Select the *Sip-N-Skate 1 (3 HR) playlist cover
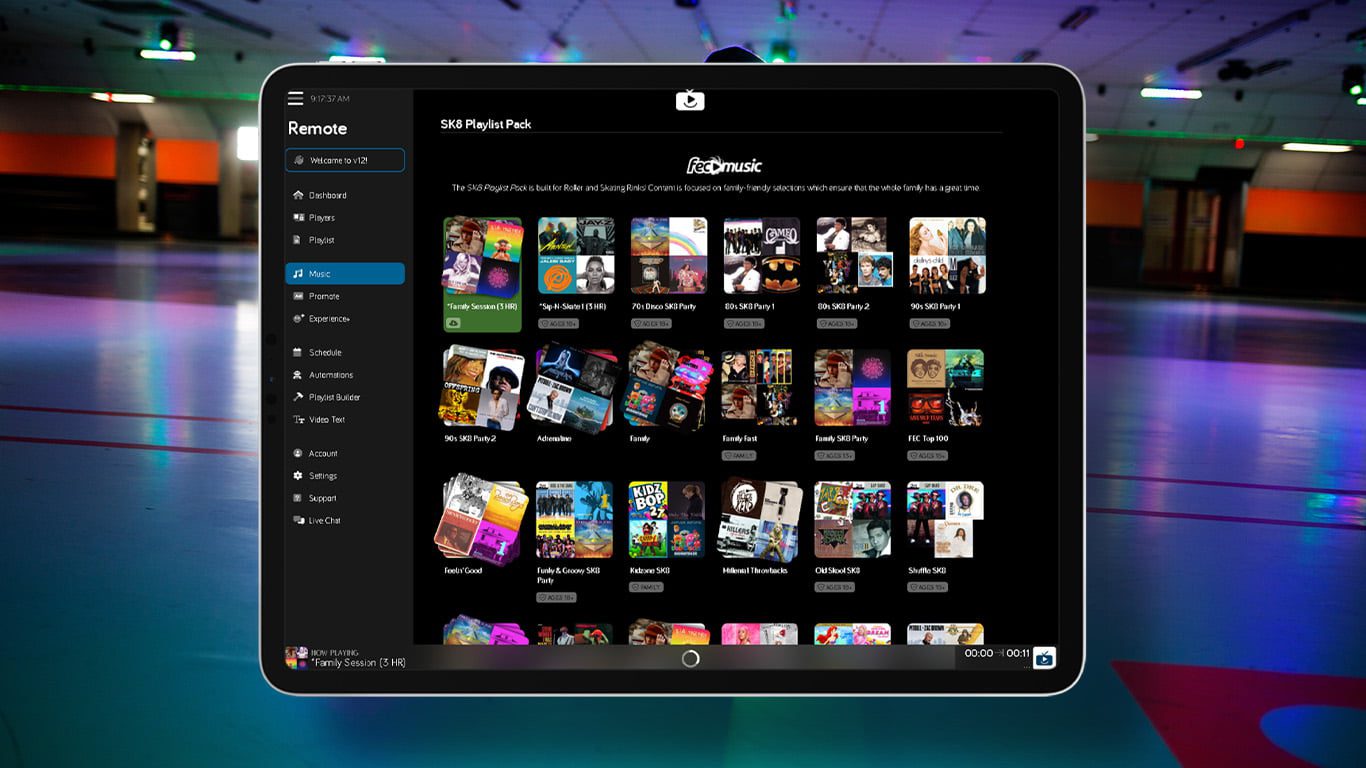 pos(576,256)
